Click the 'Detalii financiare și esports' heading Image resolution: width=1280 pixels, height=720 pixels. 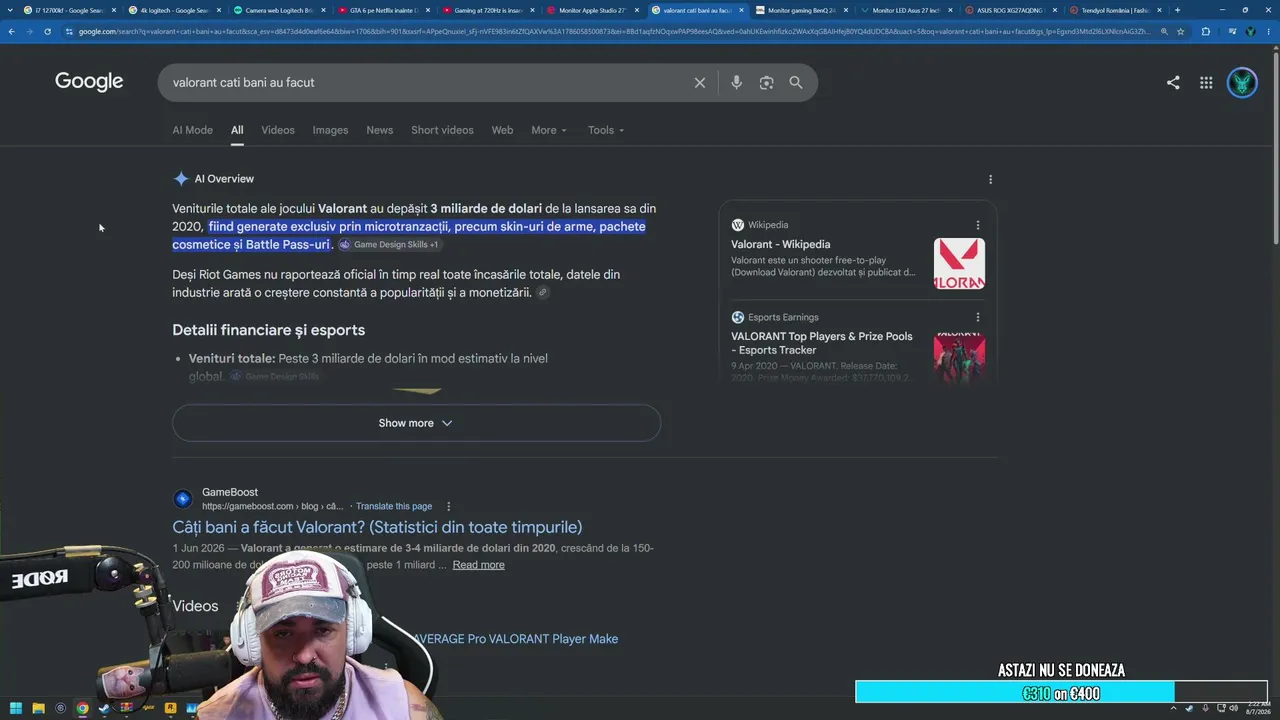click(x=268, y=330)
